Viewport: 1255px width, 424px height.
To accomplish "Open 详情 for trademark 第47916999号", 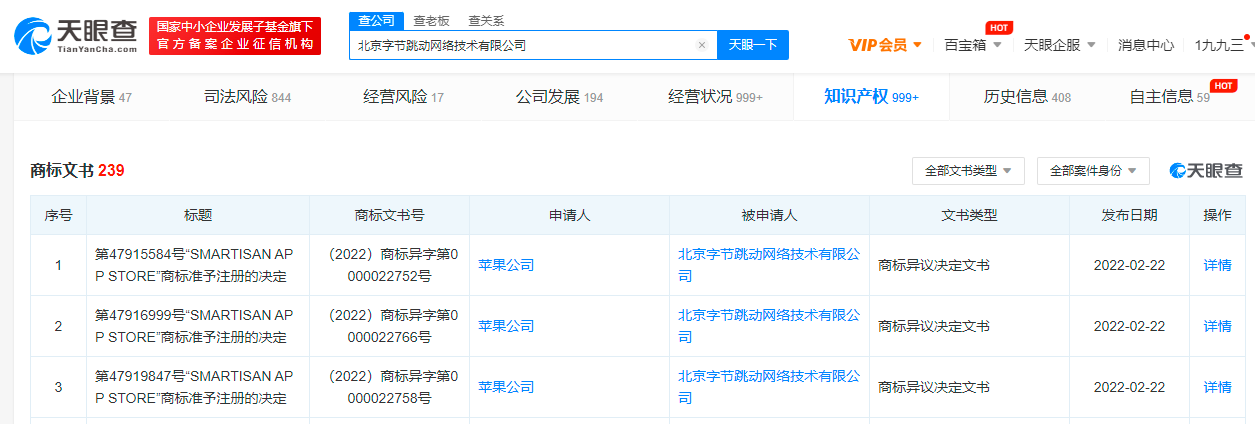I will (x=1217, y=326).
